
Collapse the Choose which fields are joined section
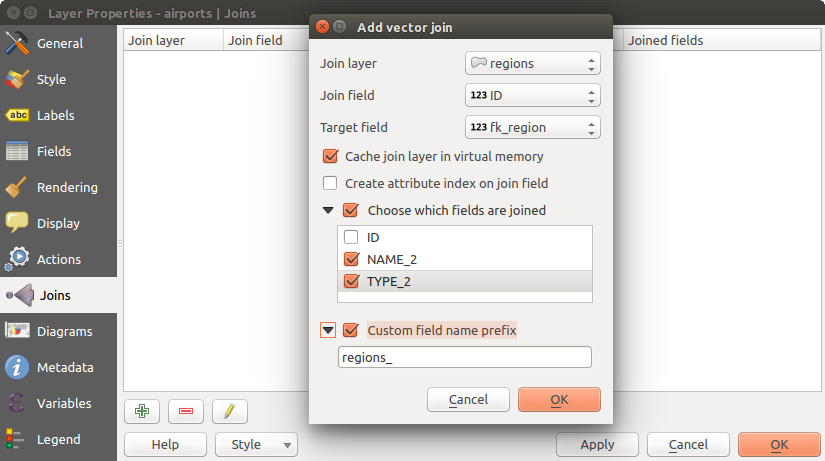(x=328, y=211)
